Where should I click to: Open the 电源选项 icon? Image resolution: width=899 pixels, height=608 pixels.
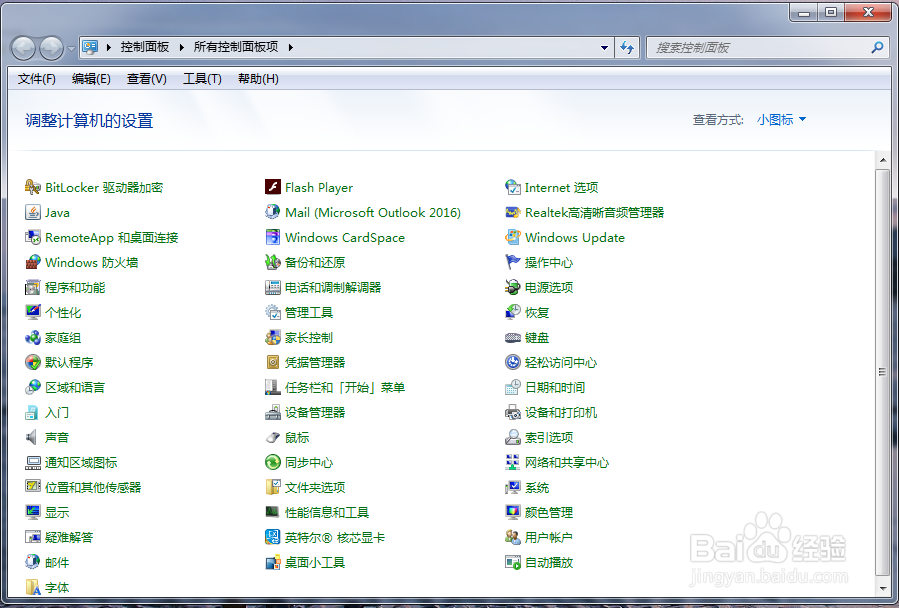512,287
